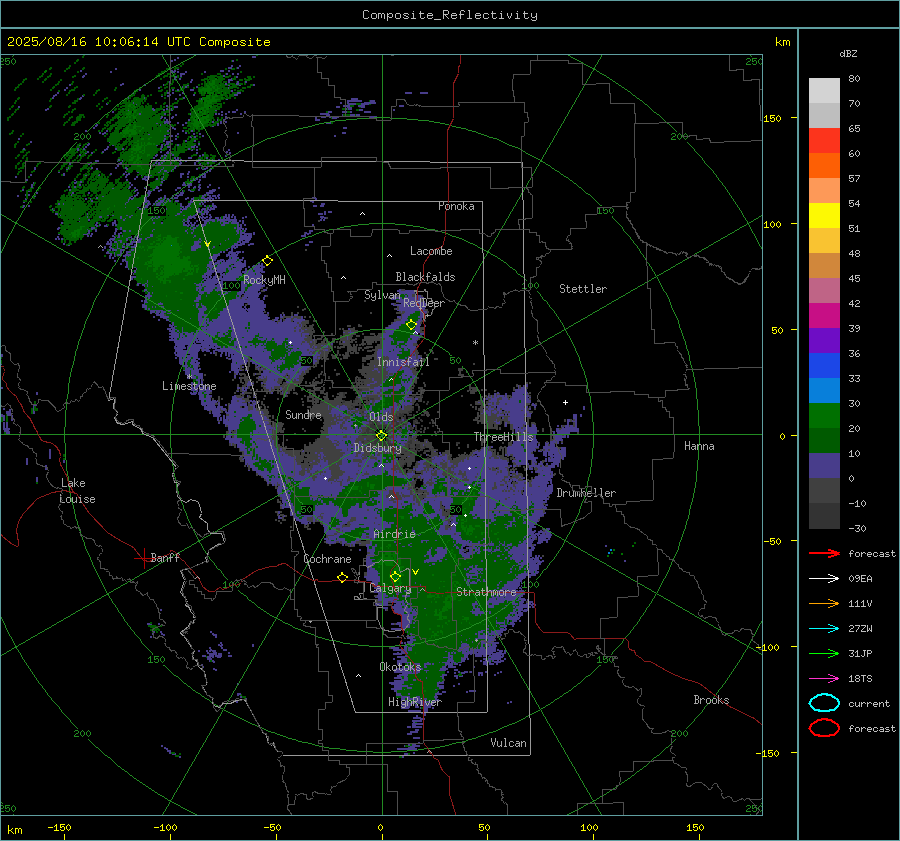Viewport: 900px width, 841px height.
Task: Click the magenta dBZ legend swatch near 39
Action: coord(824,315)
